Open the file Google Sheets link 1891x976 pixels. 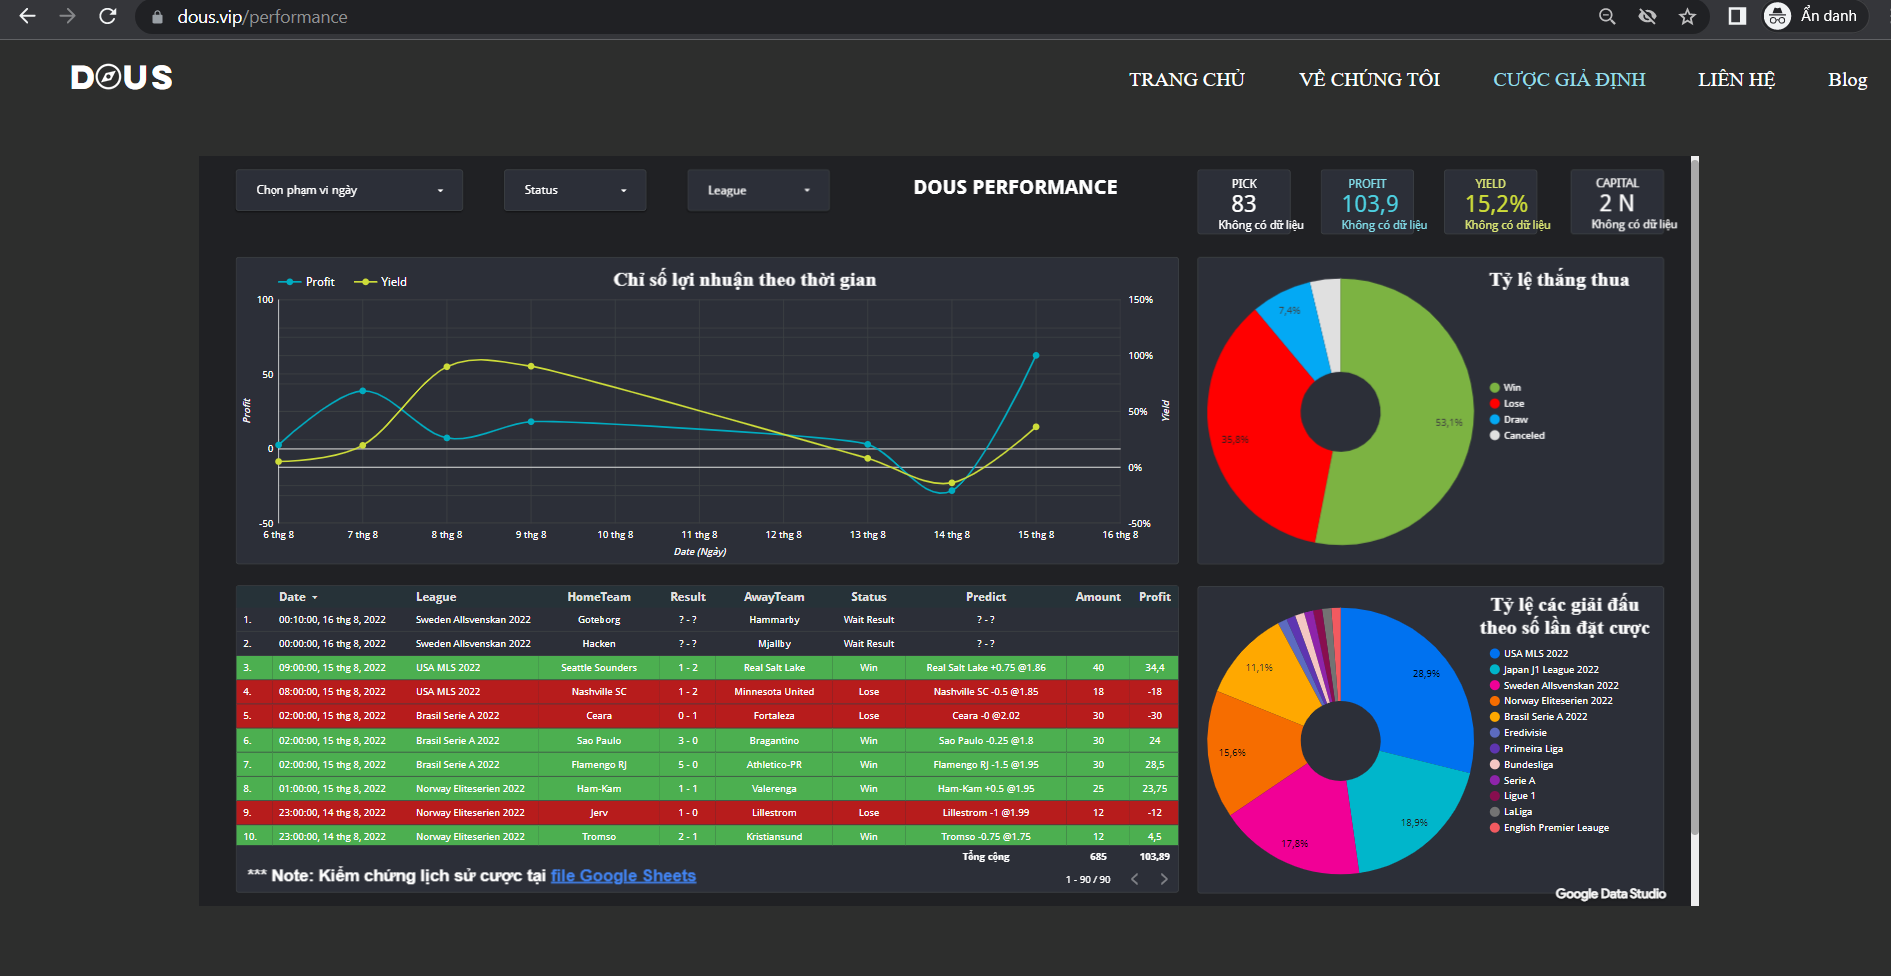point(623,876)
